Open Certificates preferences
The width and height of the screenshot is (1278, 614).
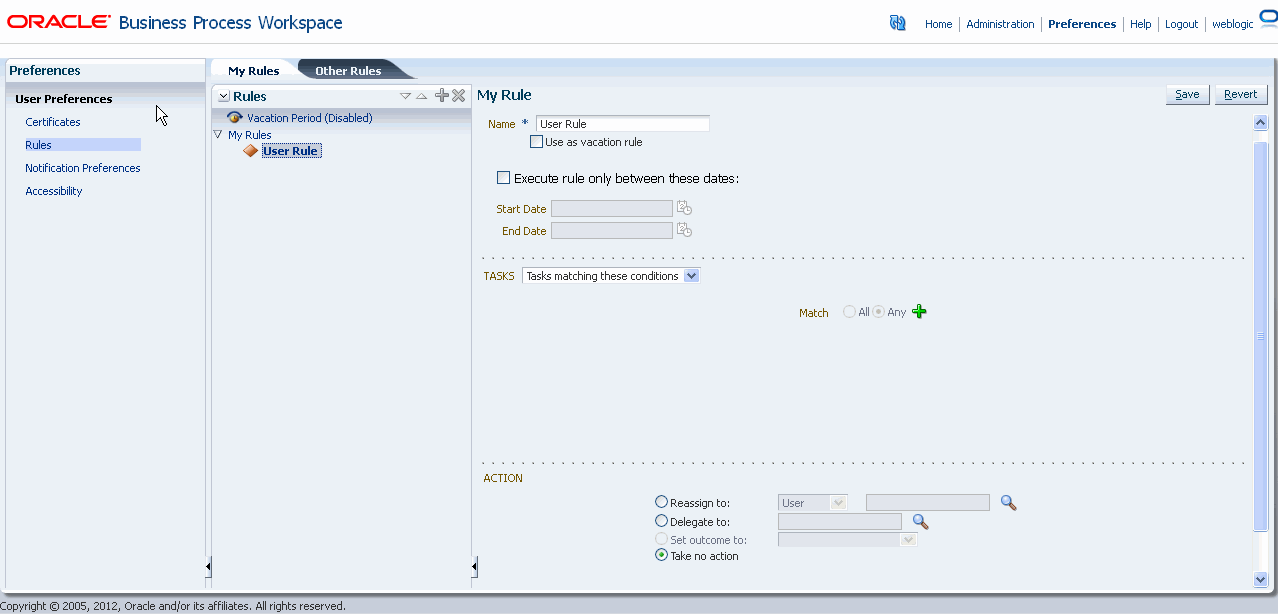53,122
